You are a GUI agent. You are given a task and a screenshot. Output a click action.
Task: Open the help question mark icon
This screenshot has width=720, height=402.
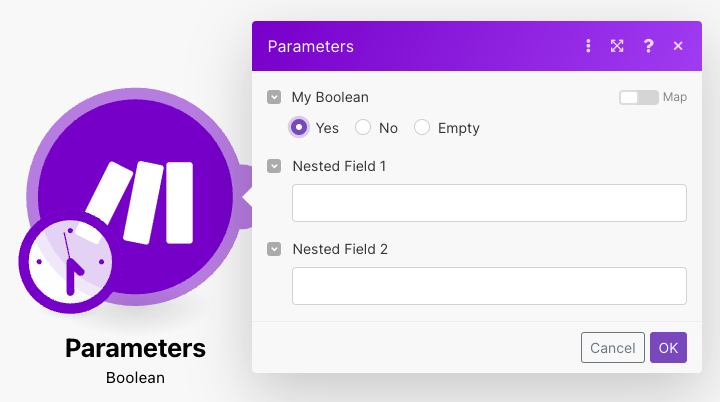click(x=648, y=46)
